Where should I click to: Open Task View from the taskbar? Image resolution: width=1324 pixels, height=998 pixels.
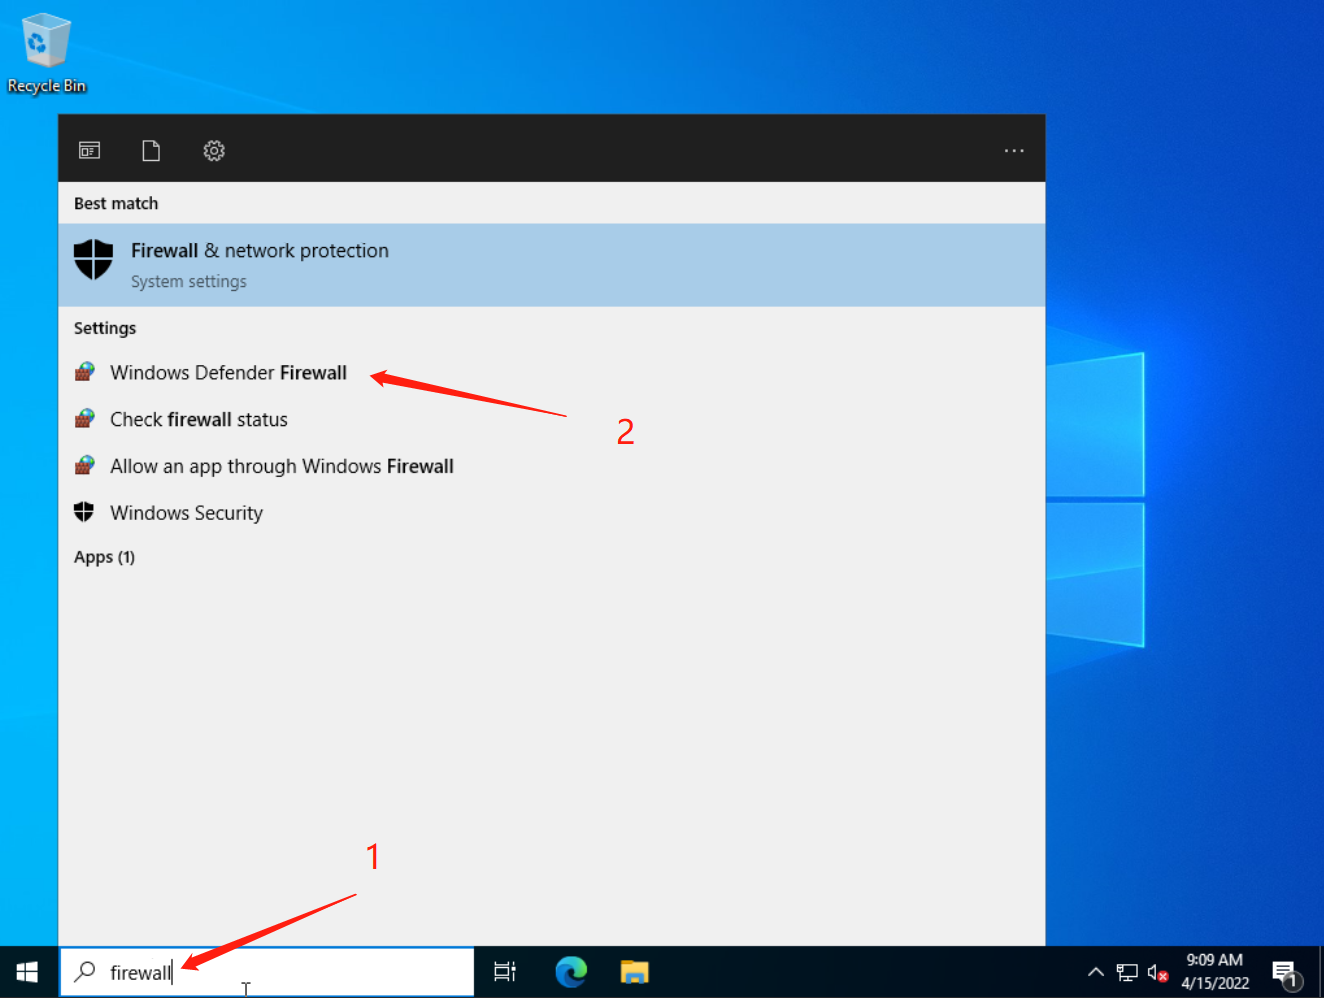[505, 972]
